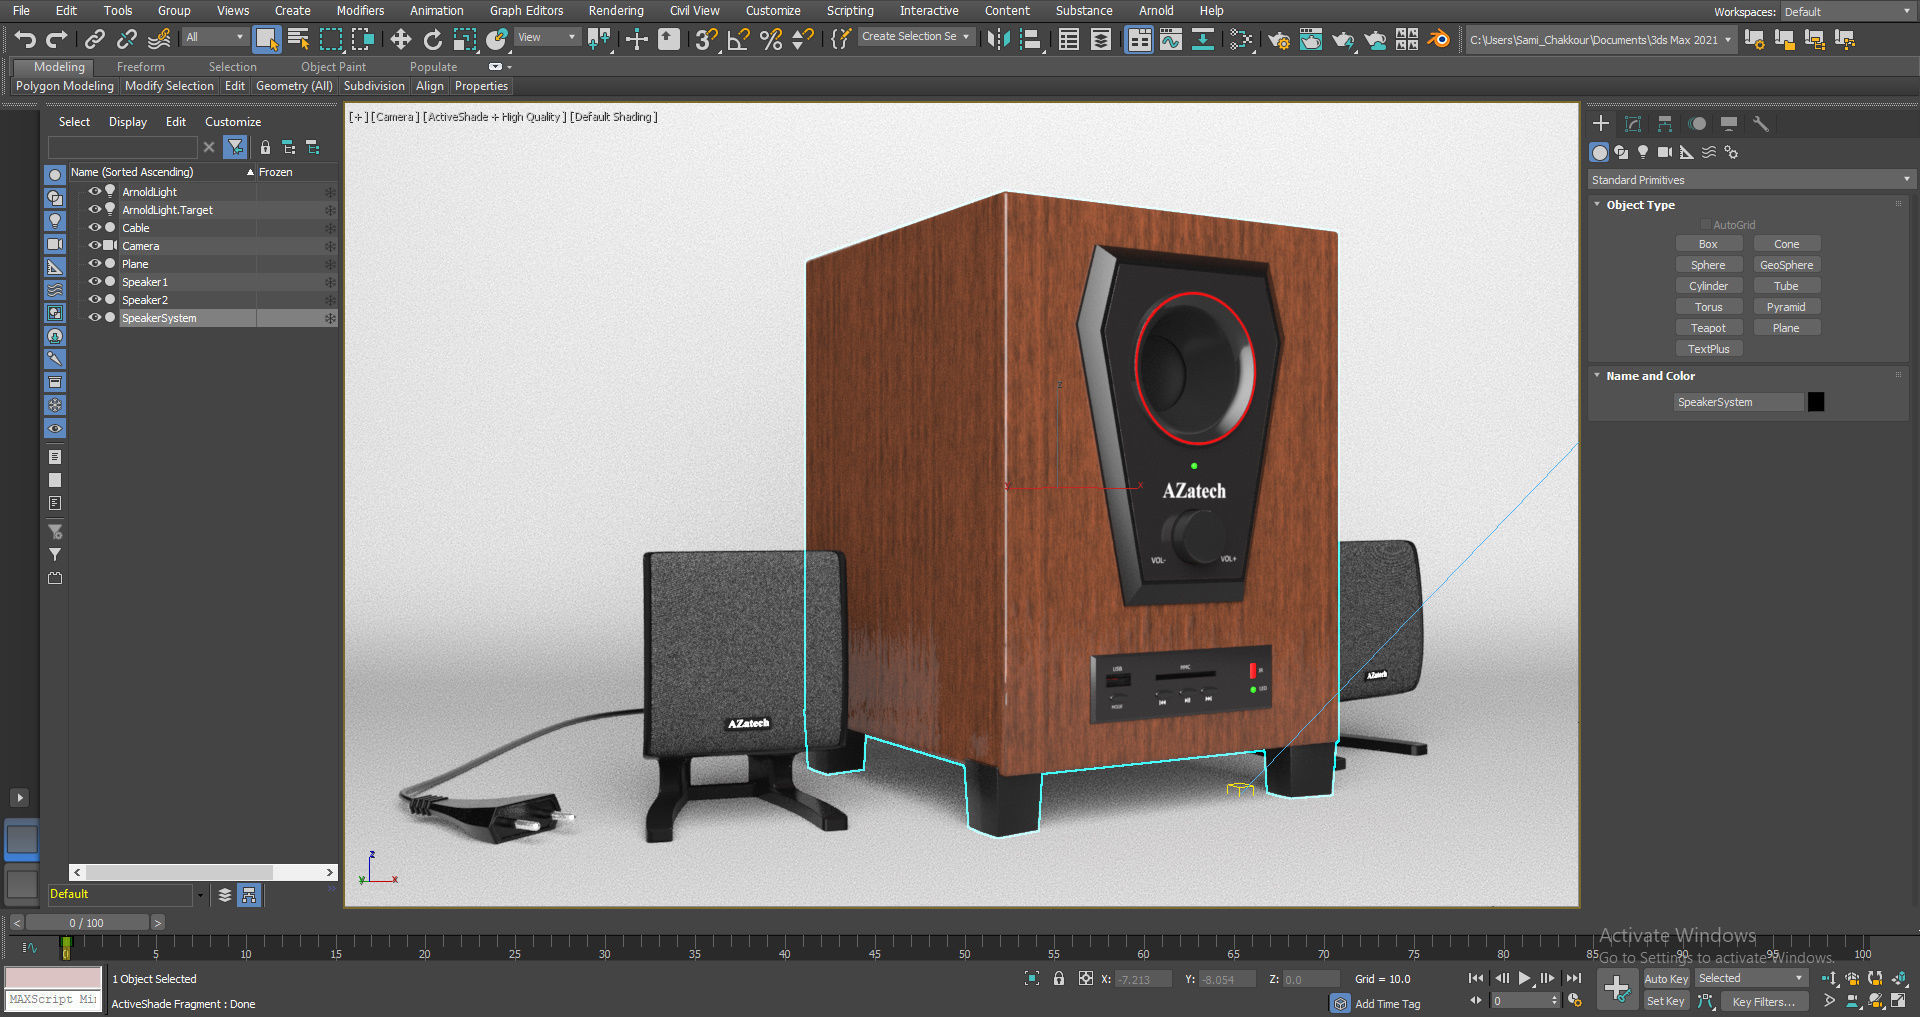
Task: Click the Scene Explorer search field
Action: (x=122, y=147)
